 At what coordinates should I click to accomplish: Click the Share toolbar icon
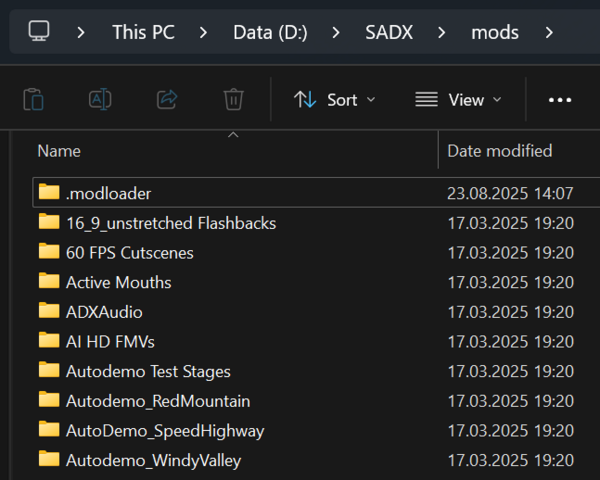coord(167,100)
